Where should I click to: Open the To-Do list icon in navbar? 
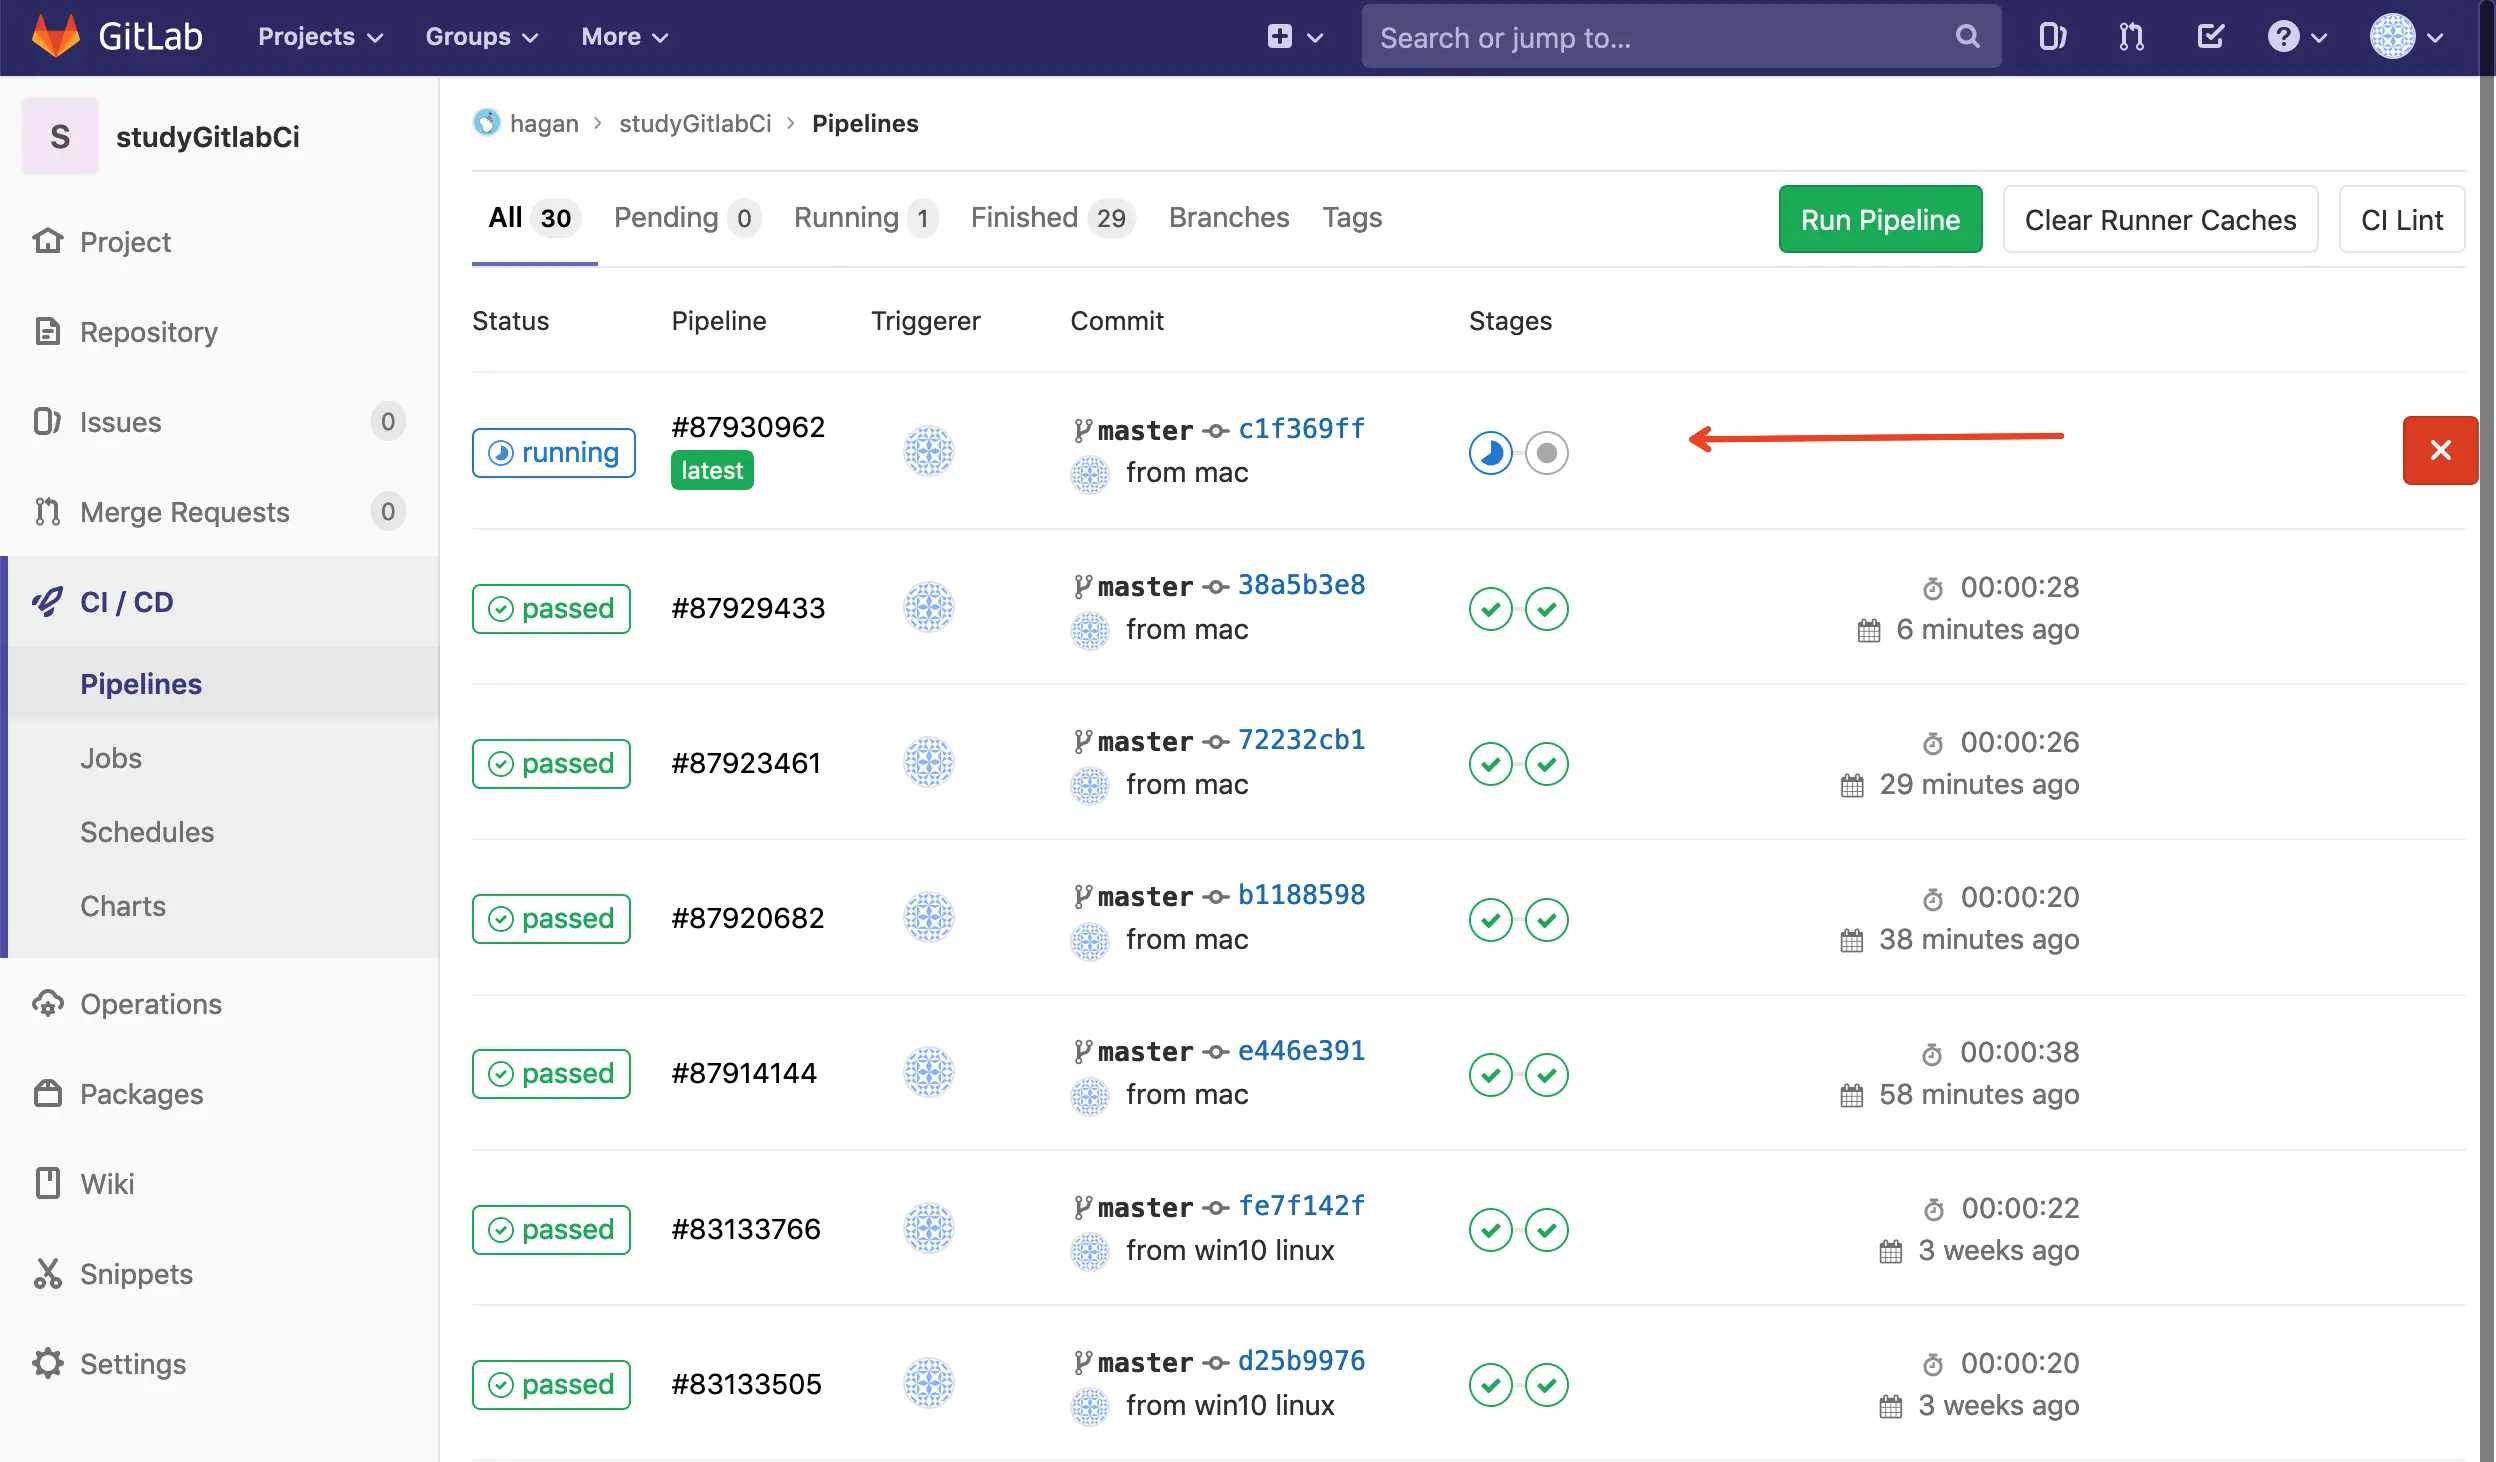click(x=2210, y=37)
